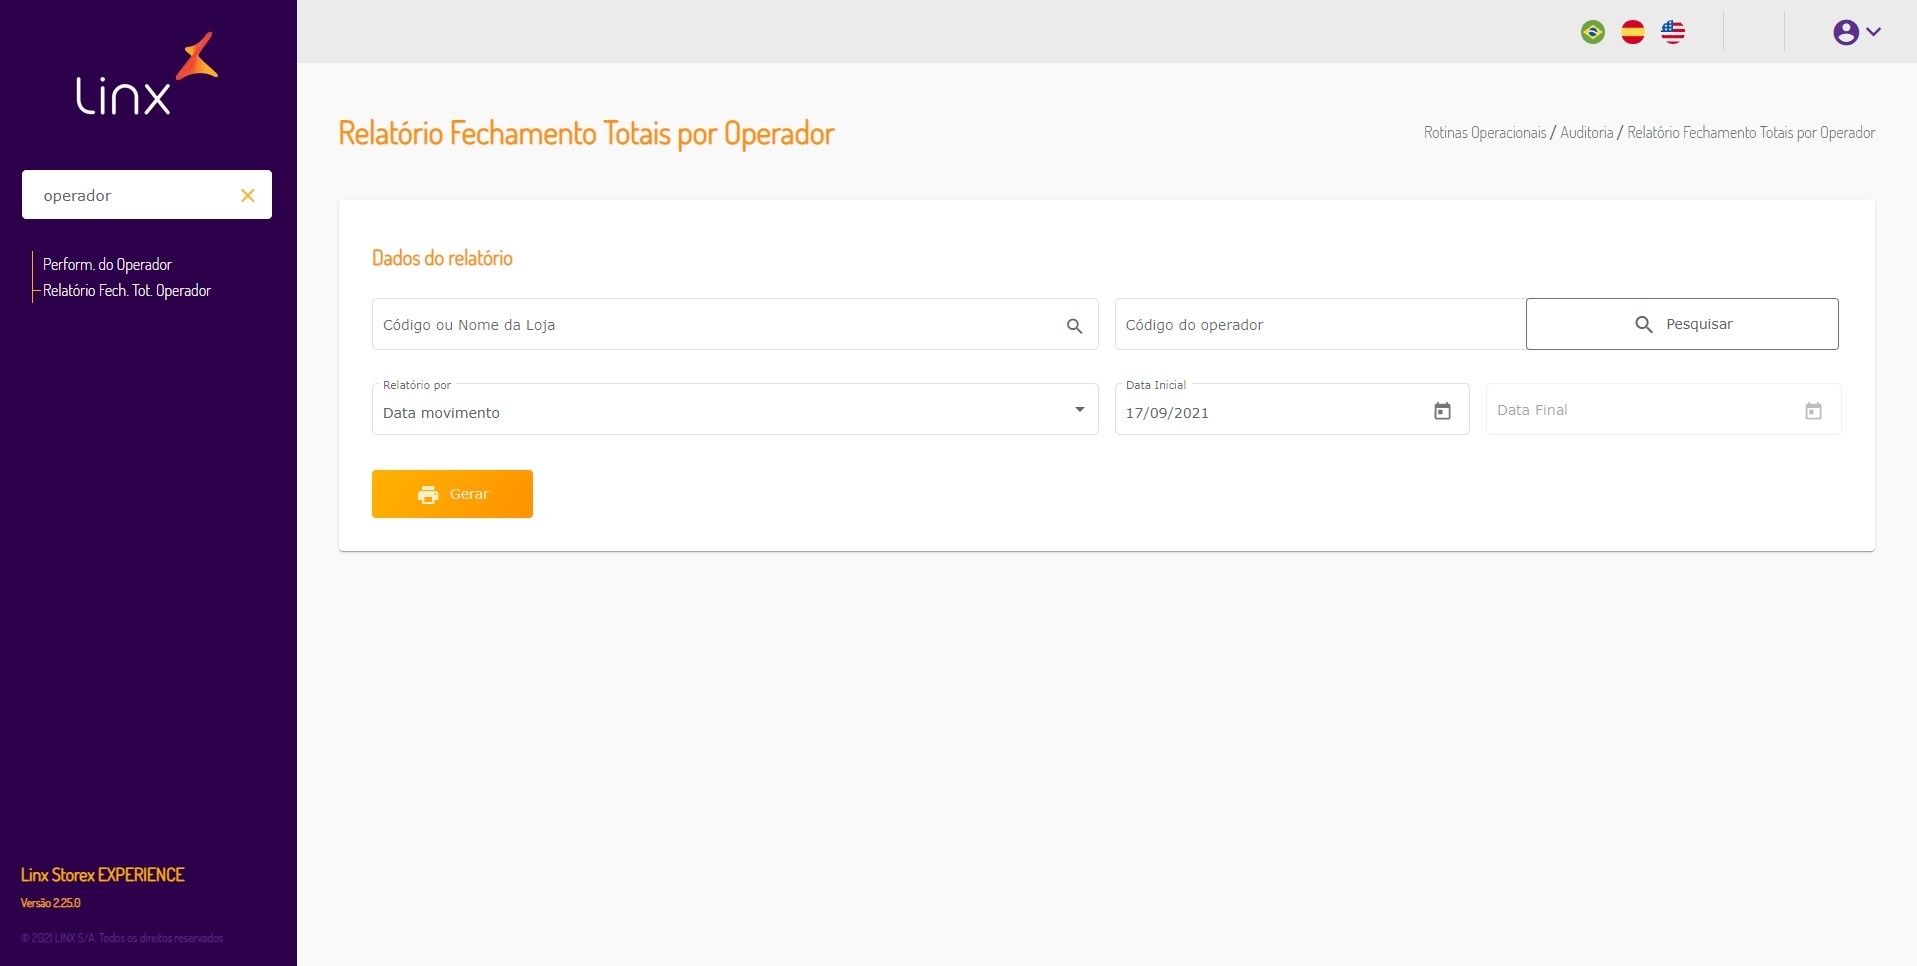
Task: Open the user account profile menu
Action: click(1856, 32)
